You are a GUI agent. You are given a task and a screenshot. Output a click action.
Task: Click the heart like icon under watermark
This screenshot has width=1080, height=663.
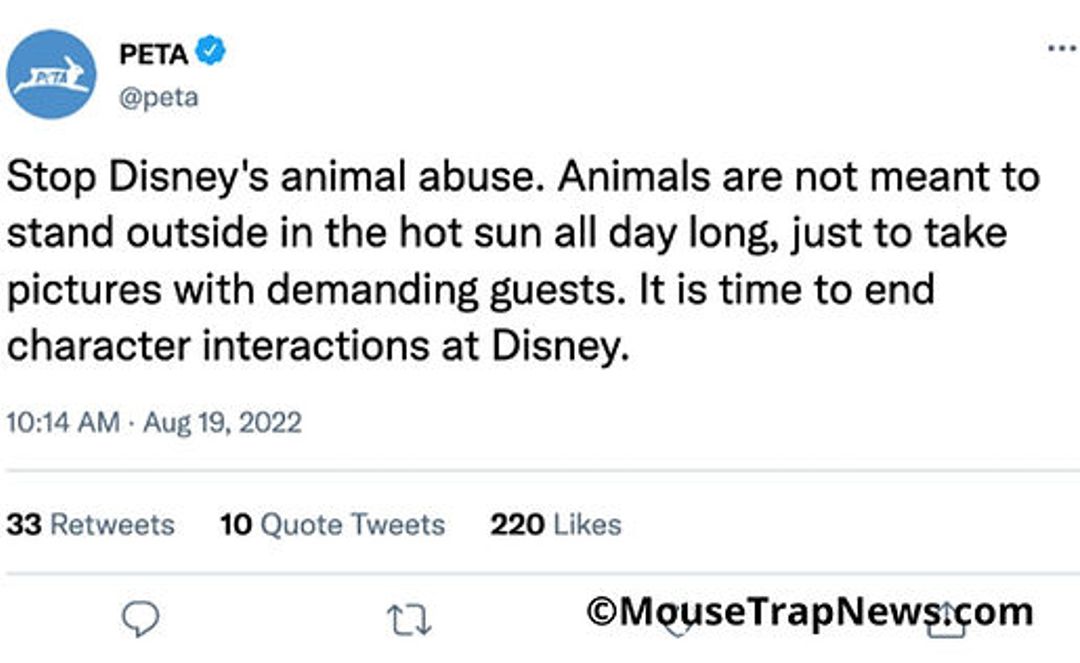(677, 624)
